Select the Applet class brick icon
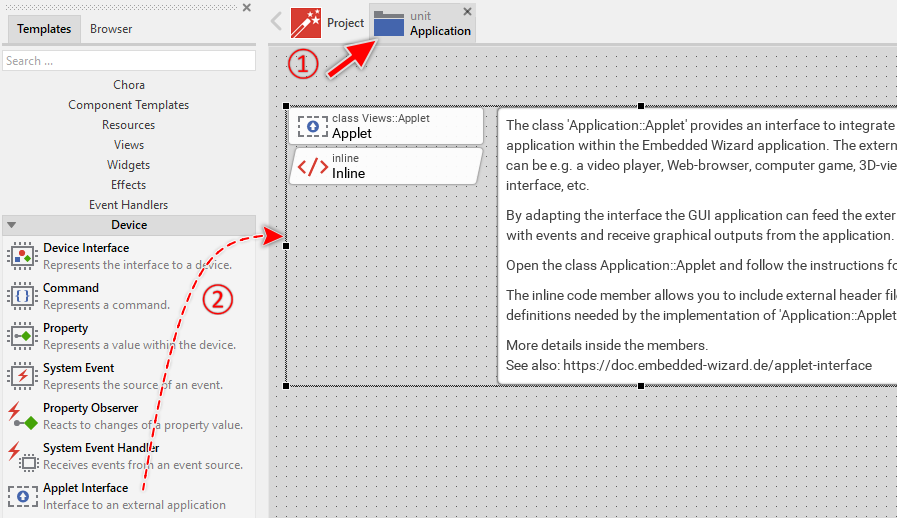The height and width of the screenshot is (518, 897). point(312,126)
